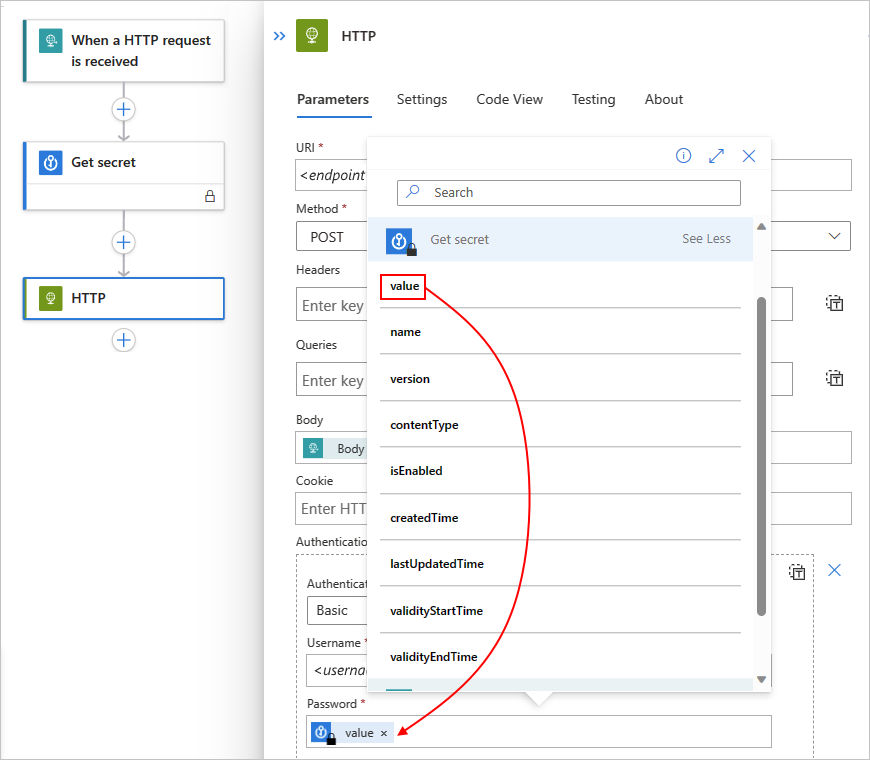Switch to the Settings tab
The width and height of the screenshot is (870, 760).
(x=422, y=99)
